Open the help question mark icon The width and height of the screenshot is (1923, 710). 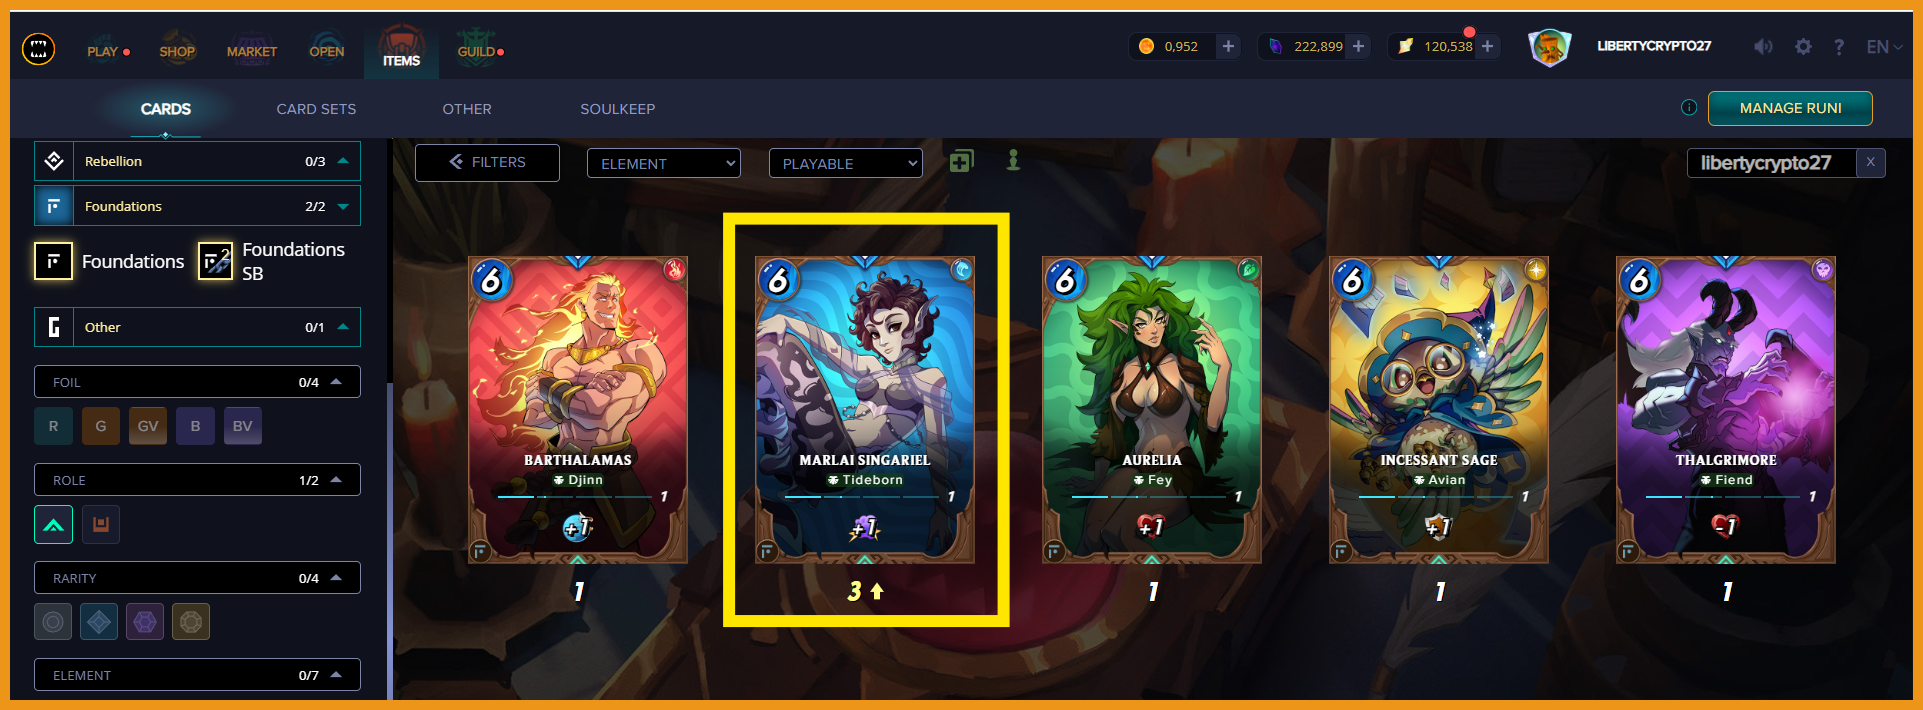pyautogui.click(x=1839, y=47)
